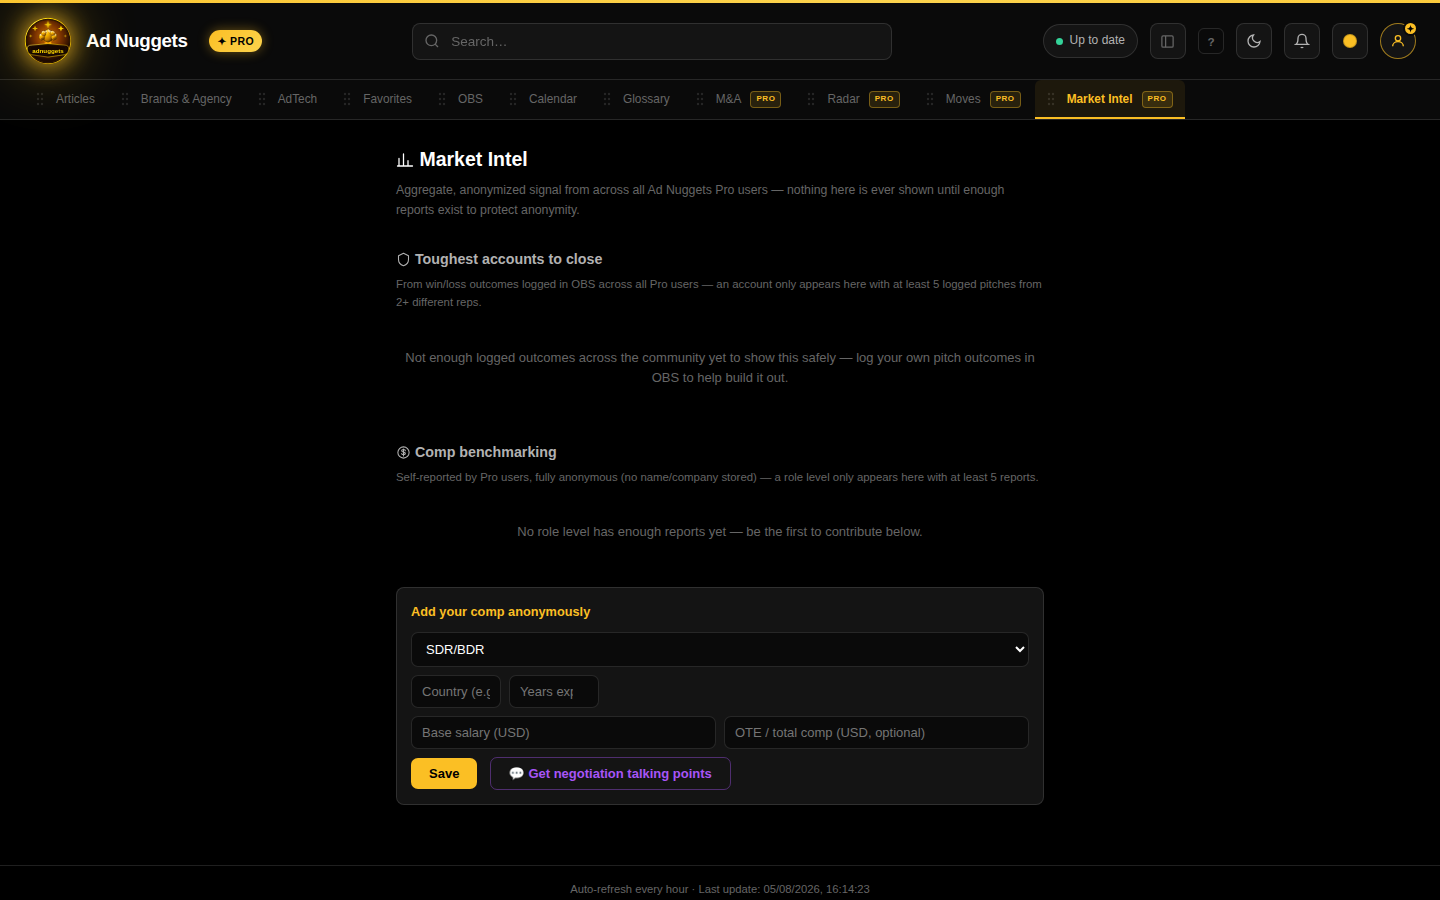Click drag handle dots beside Favorites
The height and width of the screenshot is (900, 1440).
[347, 99]
